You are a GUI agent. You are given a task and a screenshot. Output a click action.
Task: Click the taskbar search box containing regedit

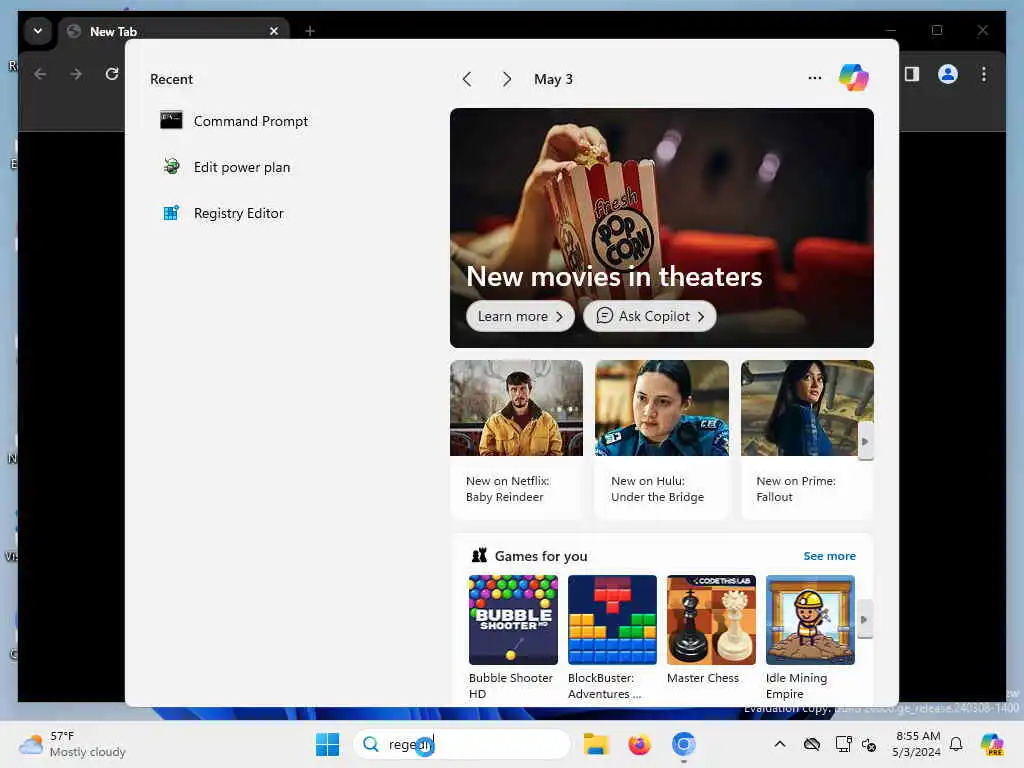point(462,744)
